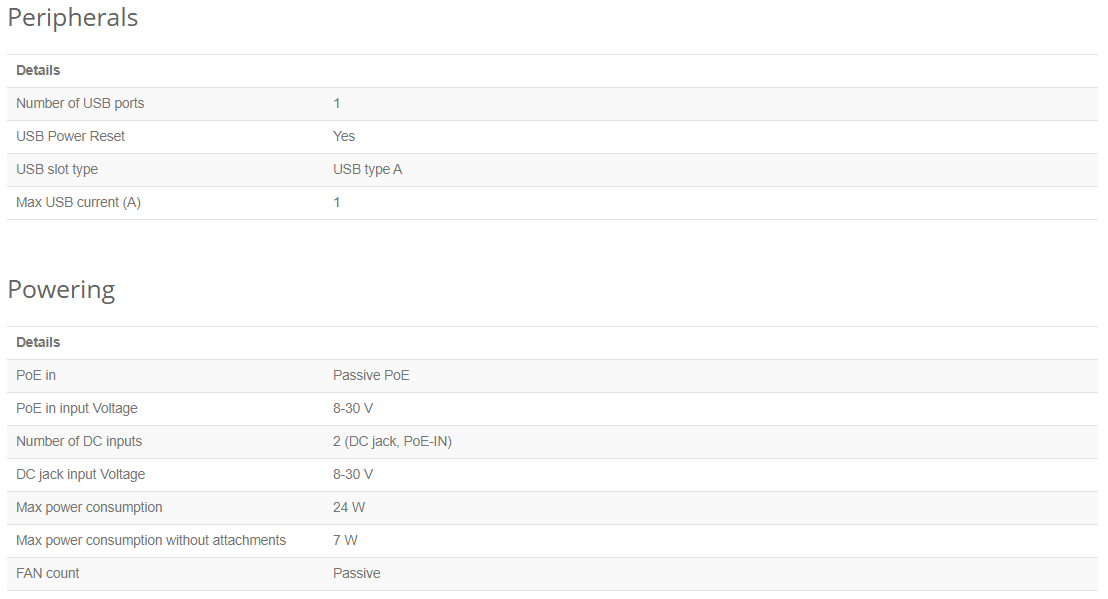Click Max power consumption without attachments label
This screenshot has height=599, width=1108.
151,541
